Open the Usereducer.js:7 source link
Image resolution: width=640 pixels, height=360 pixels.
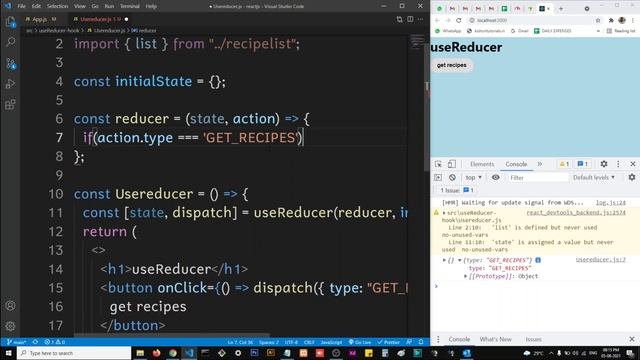600,260
